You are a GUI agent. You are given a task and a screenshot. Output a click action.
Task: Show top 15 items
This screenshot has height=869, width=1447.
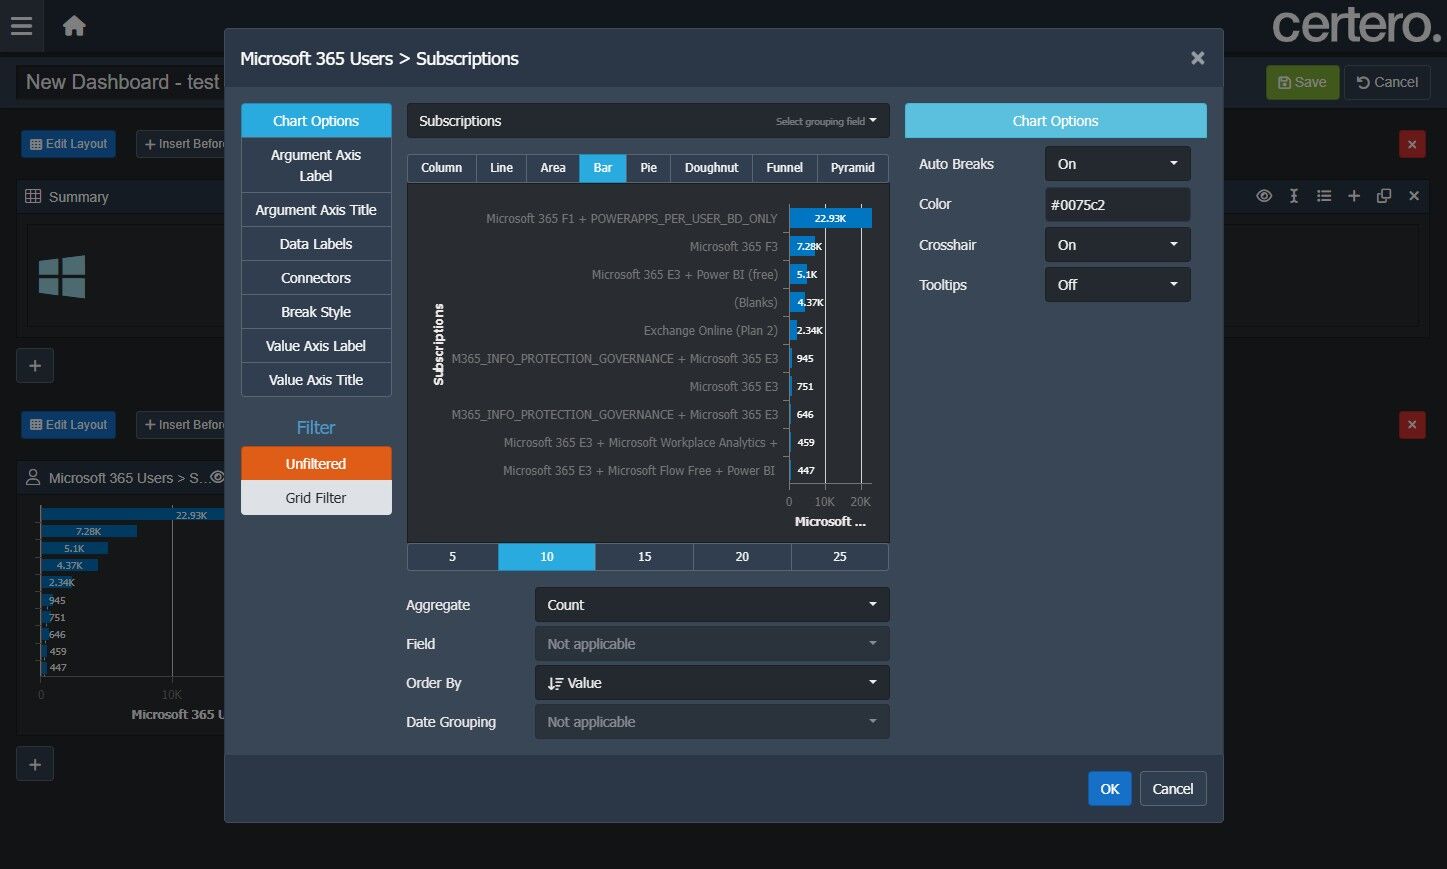tap(645, 557)
